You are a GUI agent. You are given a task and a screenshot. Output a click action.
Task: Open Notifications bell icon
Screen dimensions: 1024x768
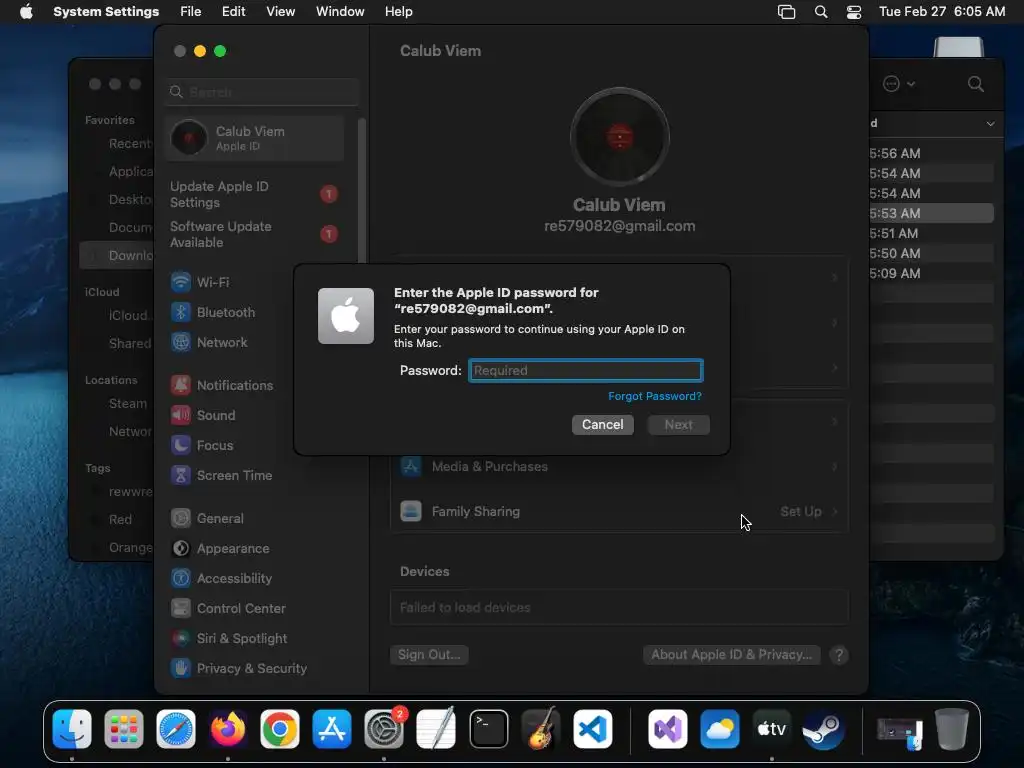pyautogui.click(x=181, y=385)
